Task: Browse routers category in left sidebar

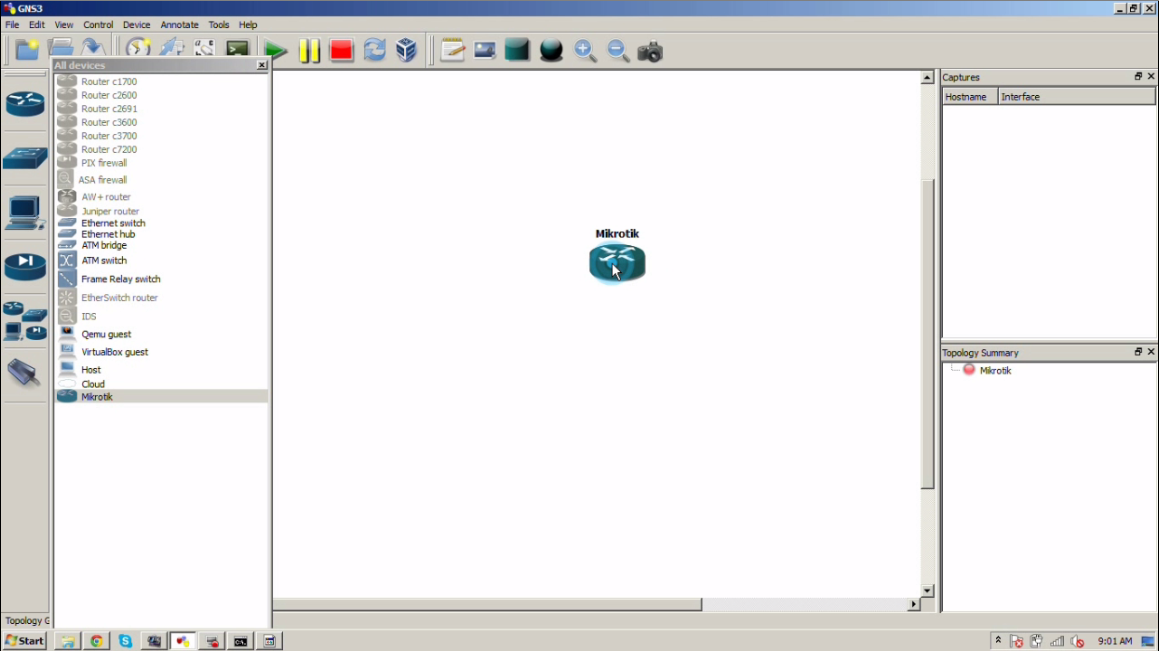Action: (x=25, y=103)
